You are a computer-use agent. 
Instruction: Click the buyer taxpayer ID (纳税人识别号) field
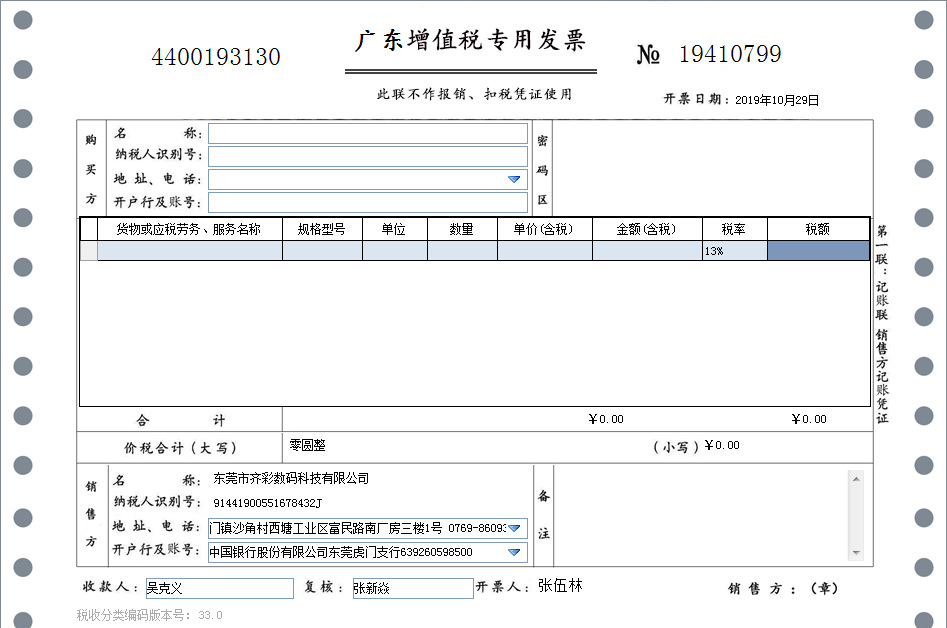(x=368, y=156)
